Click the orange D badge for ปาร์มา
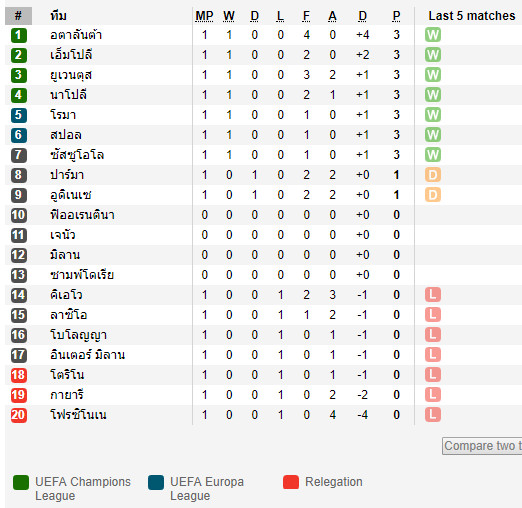Viewport: 522px width, 508px height. point(433,175)
